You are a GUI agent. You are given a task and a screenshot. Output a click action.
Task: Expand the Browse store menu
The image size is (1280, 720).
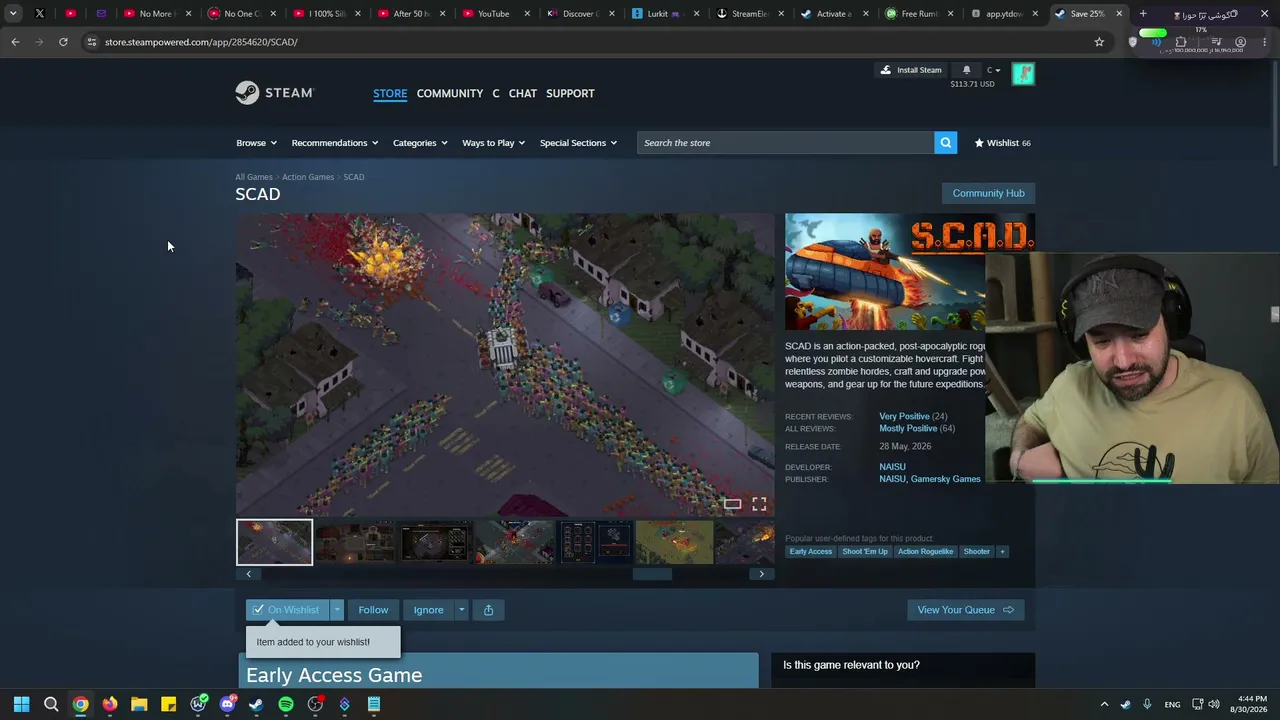(x=256, y=143)
